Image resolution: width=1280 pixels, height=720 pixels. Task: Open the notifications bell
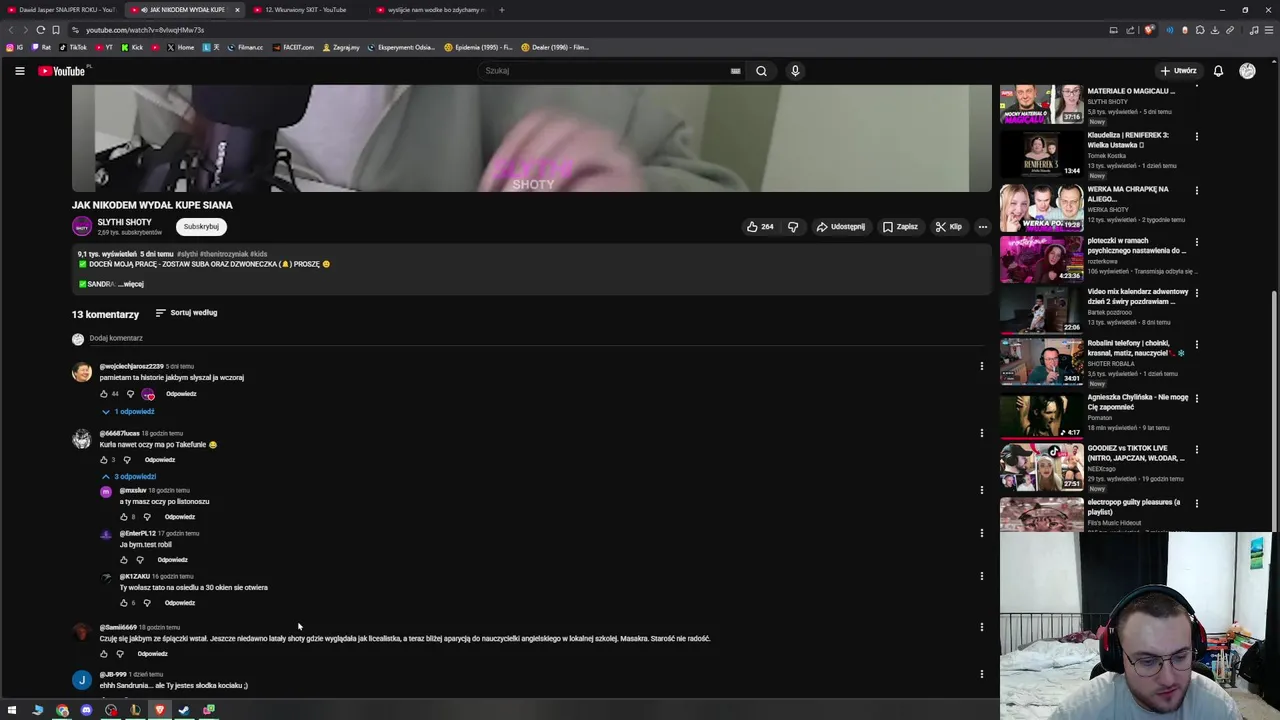pyautogui.click(x=1218, y=71)
